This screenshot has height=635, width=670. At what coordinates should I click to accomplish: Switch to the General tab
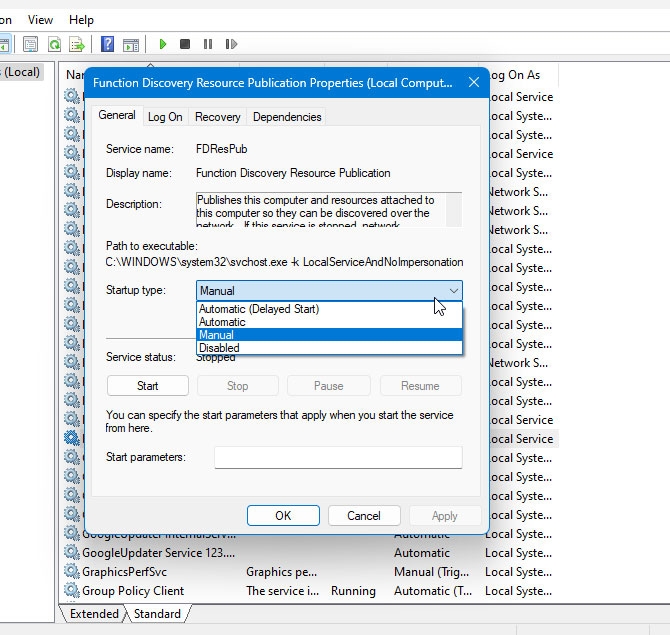coord(117,115)
